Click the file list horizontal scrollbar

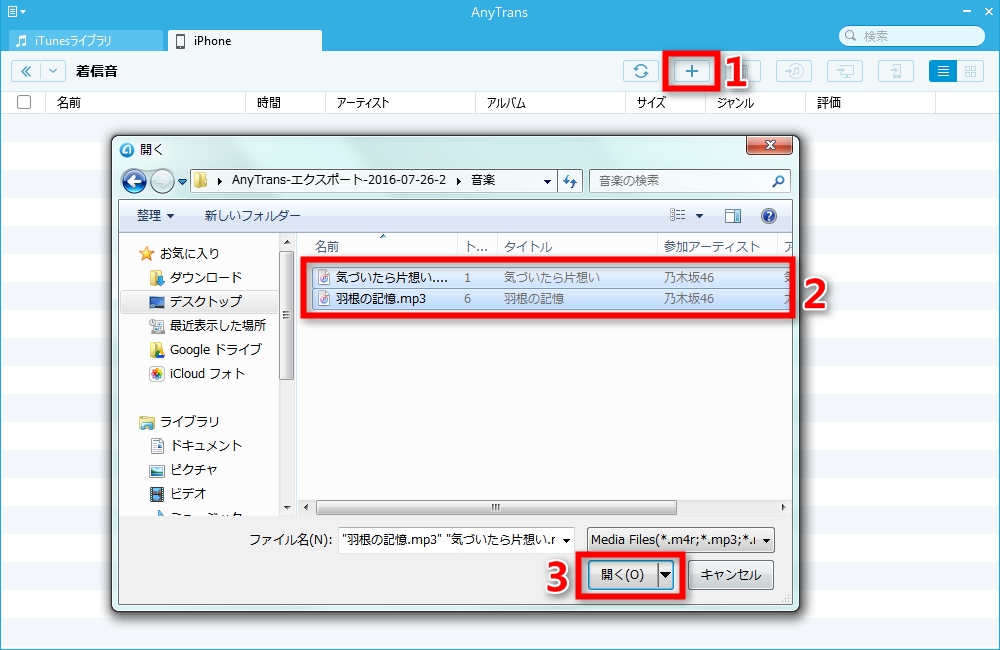pos(496,508)
